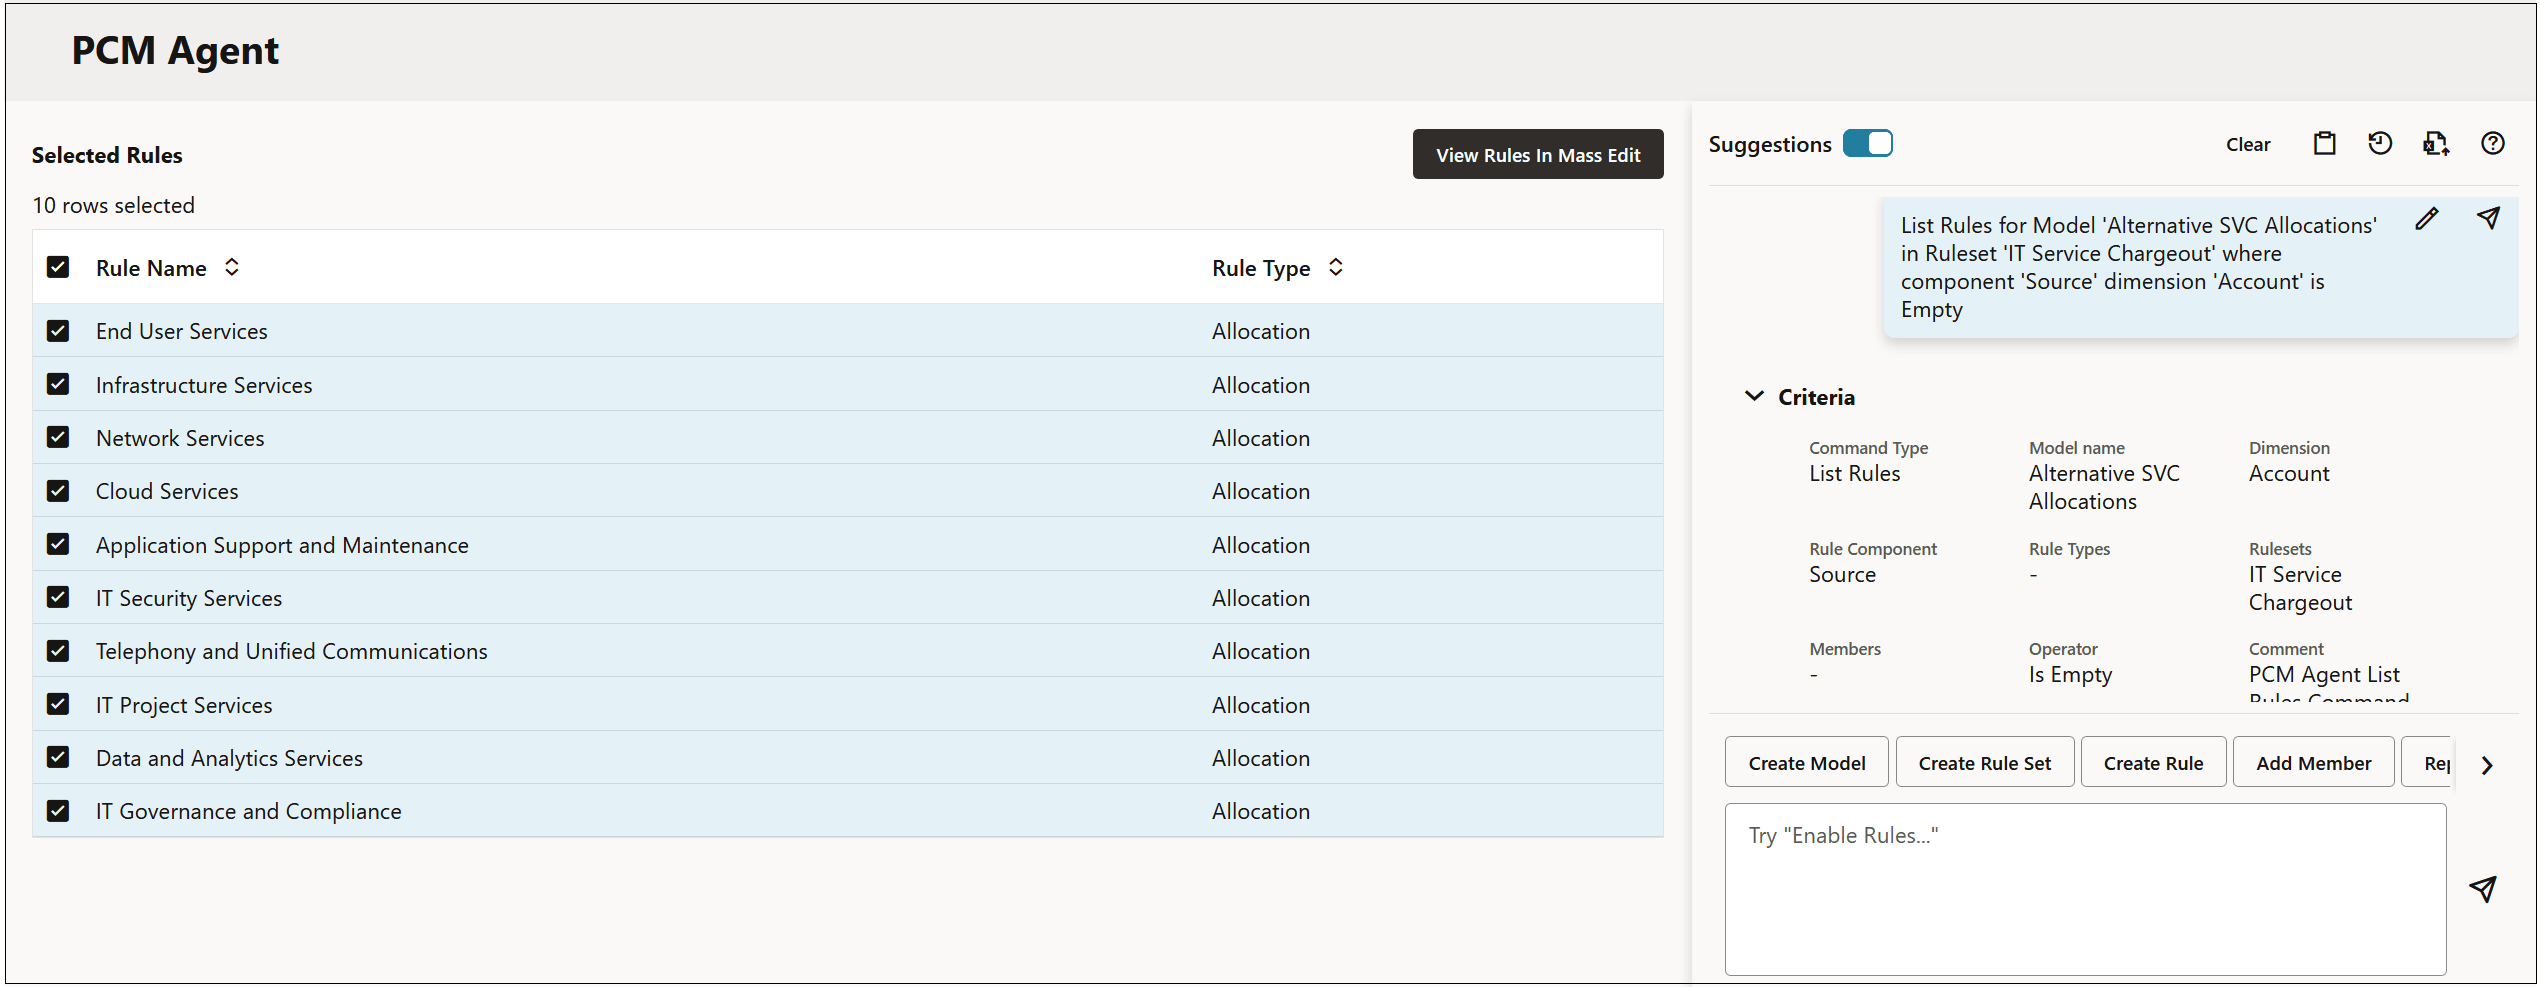Viewport: 2540px width, 987px height.
Task: Send the chat message with the arrow icon
Action: click(2484, 888)
